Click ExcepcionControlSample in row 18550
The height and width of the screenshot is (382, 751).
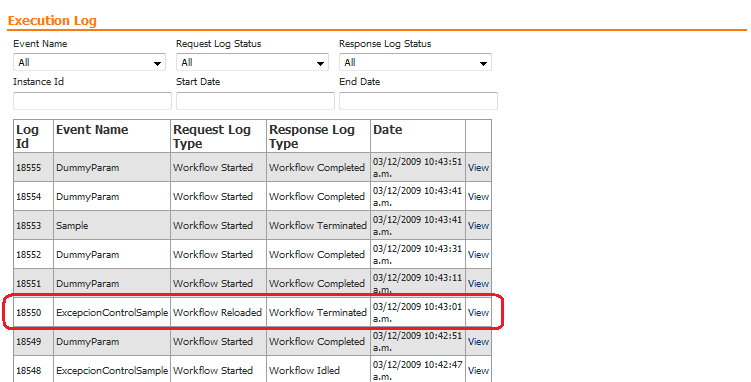112,313
